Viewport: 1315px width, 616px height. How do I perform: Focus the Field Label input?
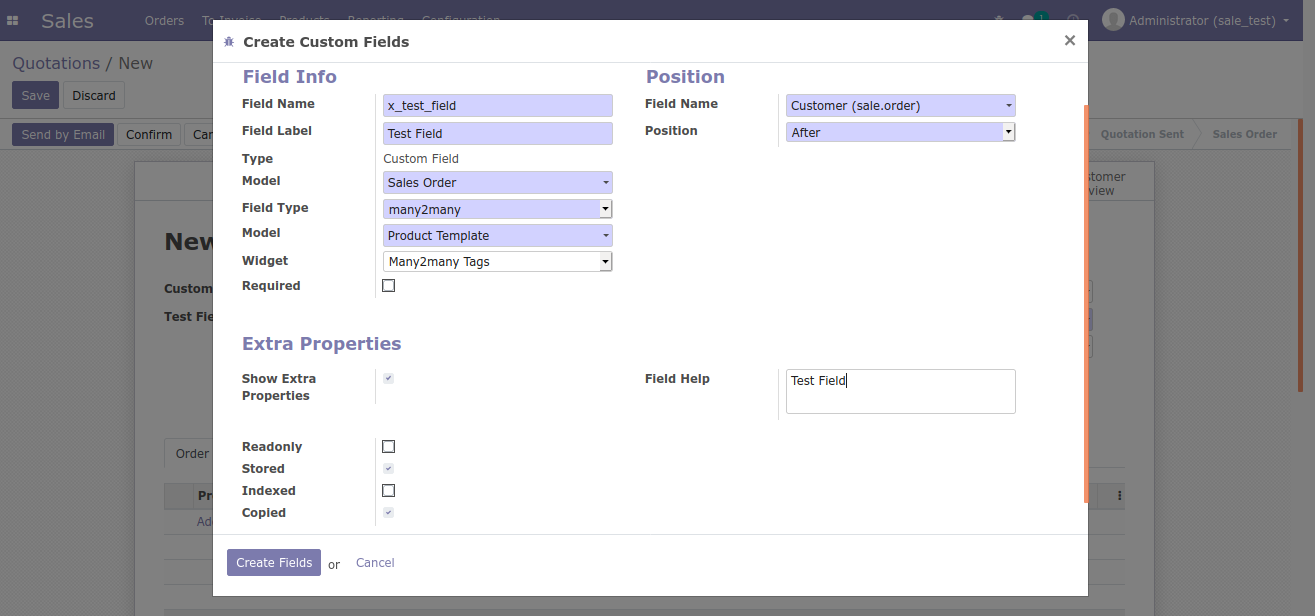(x=498, y=134)
